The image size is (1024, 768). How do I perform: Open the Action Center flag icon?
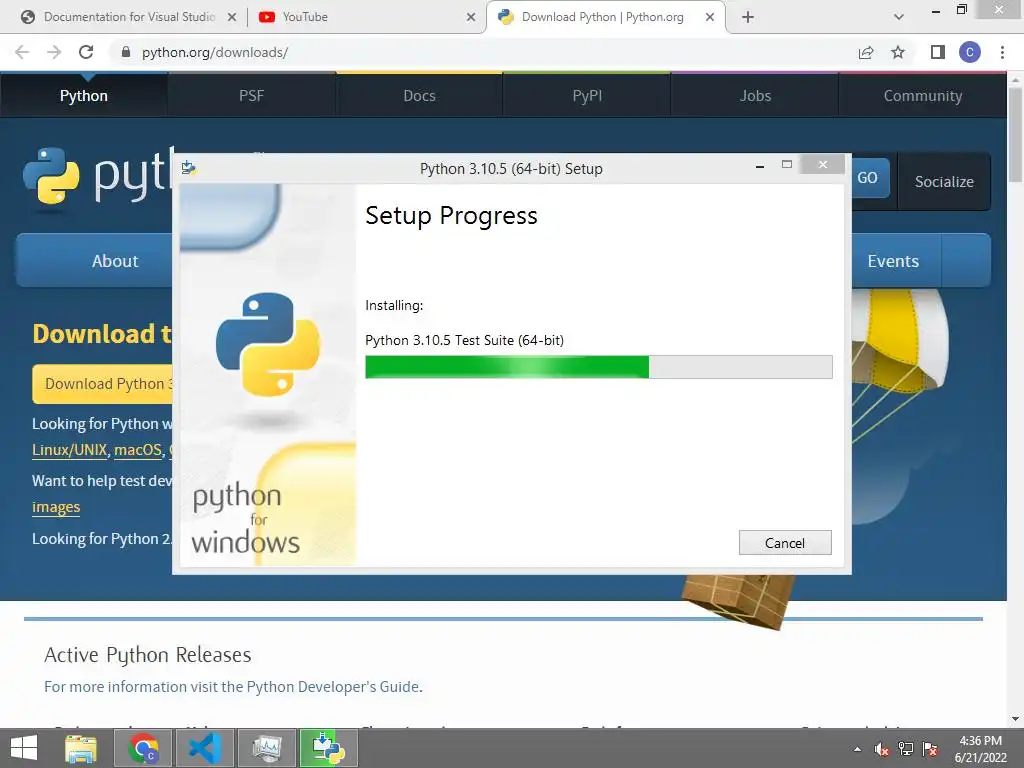pyautogui.click(x=930, y=749)
